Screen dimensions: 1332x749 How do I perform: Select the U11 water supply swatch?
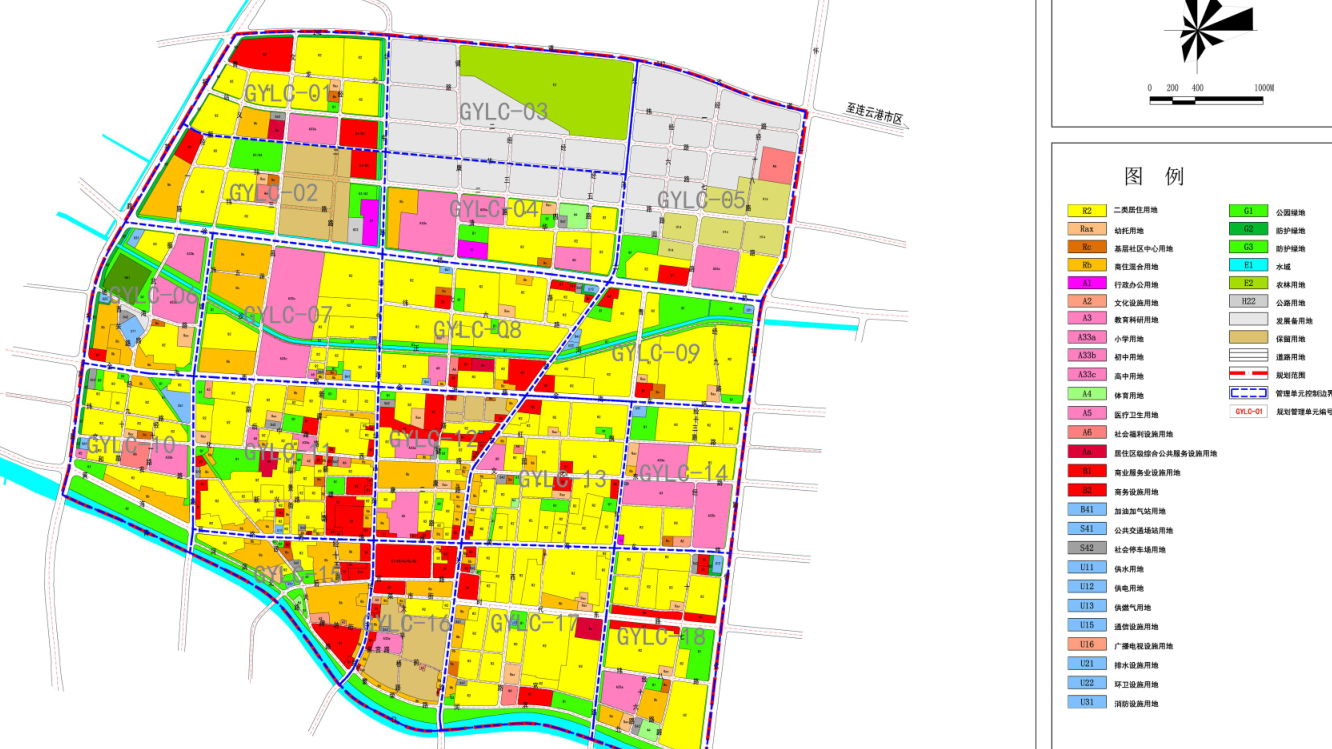tap(1086, 568)
